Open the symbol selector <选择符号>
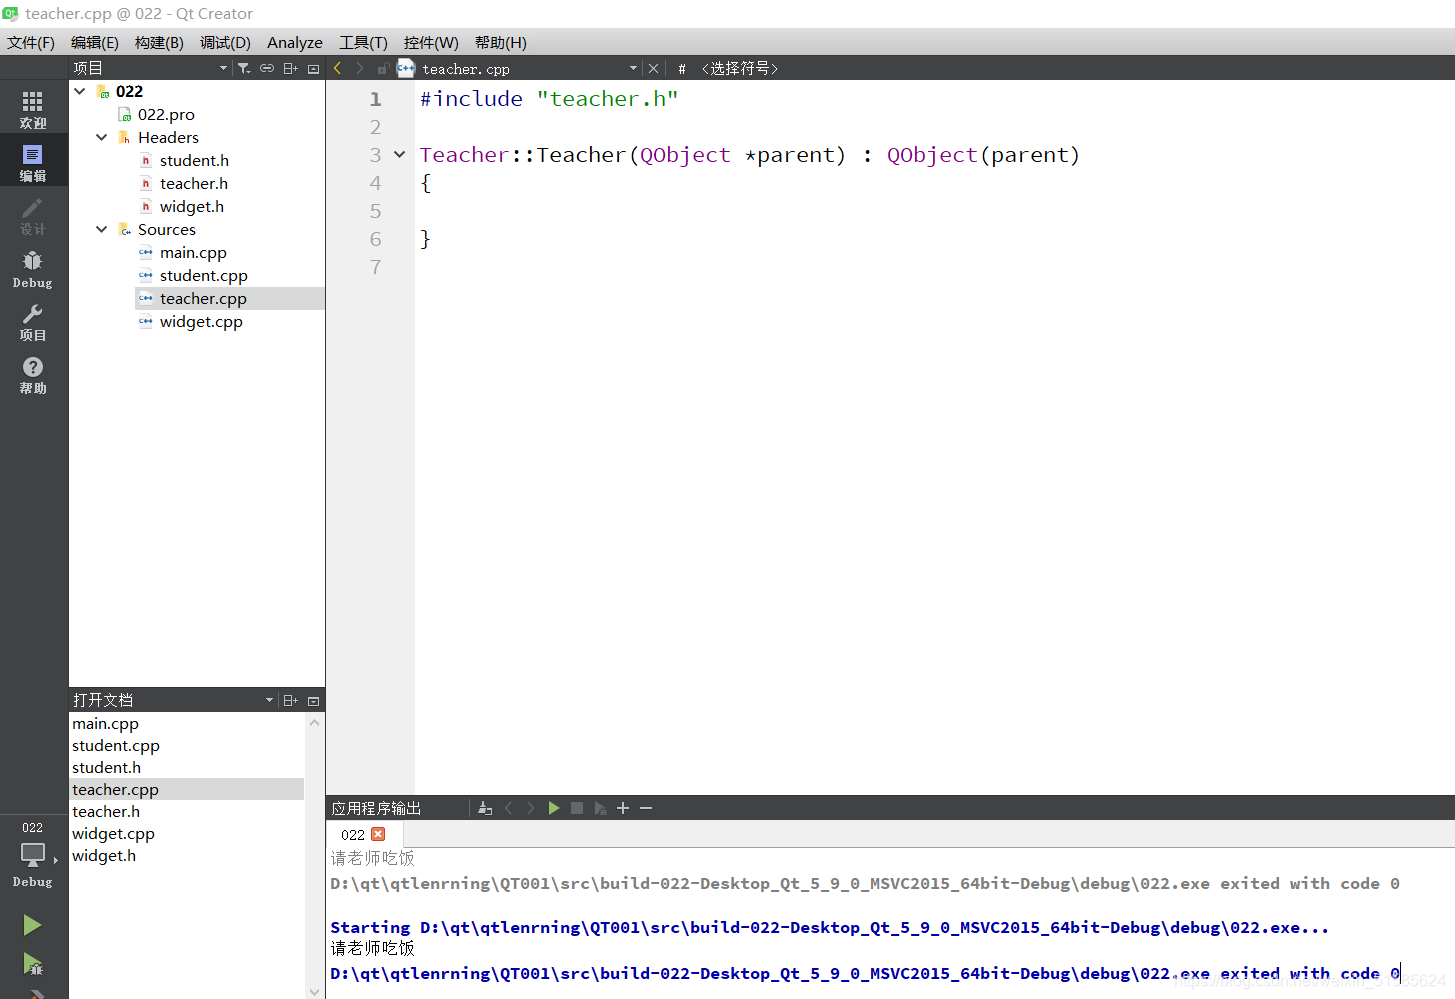 tap(741, 68)
